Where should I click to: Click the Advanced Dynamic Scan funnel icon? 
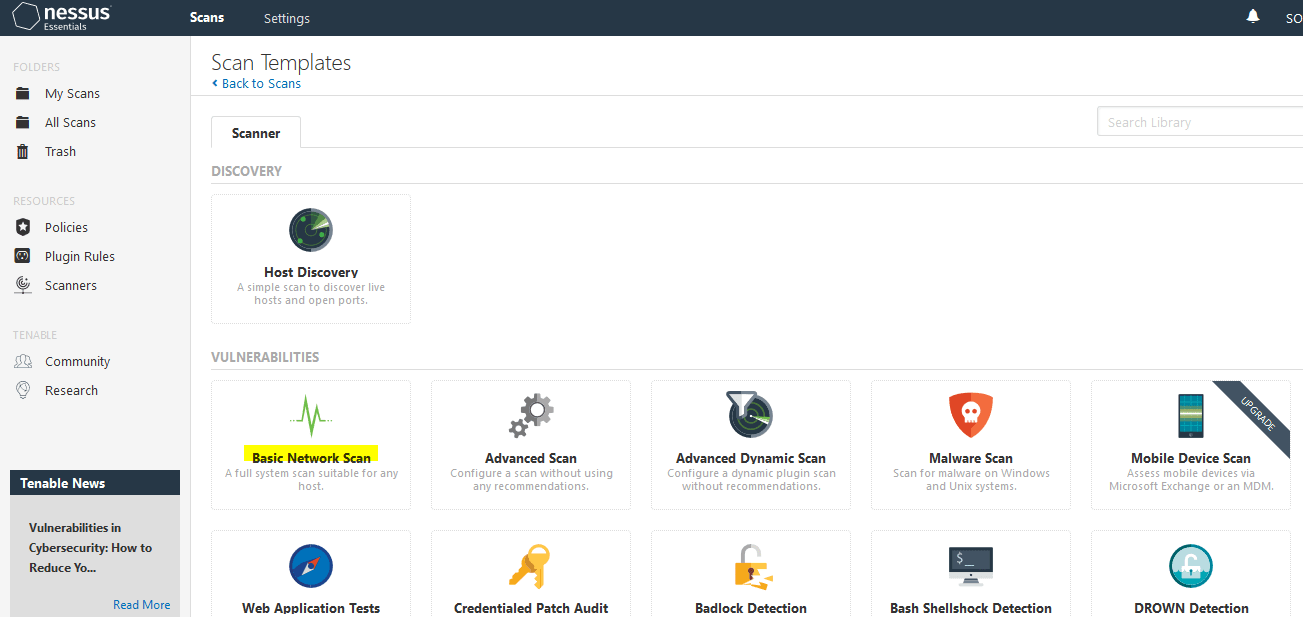pos(751,414)
